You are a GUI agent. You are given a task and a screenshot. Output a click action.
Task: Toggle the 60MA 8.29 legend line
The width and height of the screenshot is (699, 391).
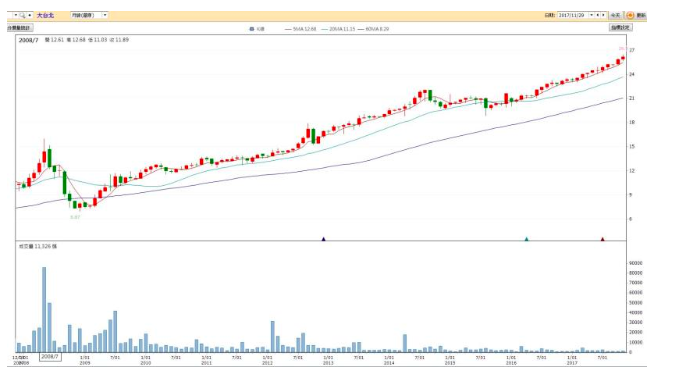point(374,29)
